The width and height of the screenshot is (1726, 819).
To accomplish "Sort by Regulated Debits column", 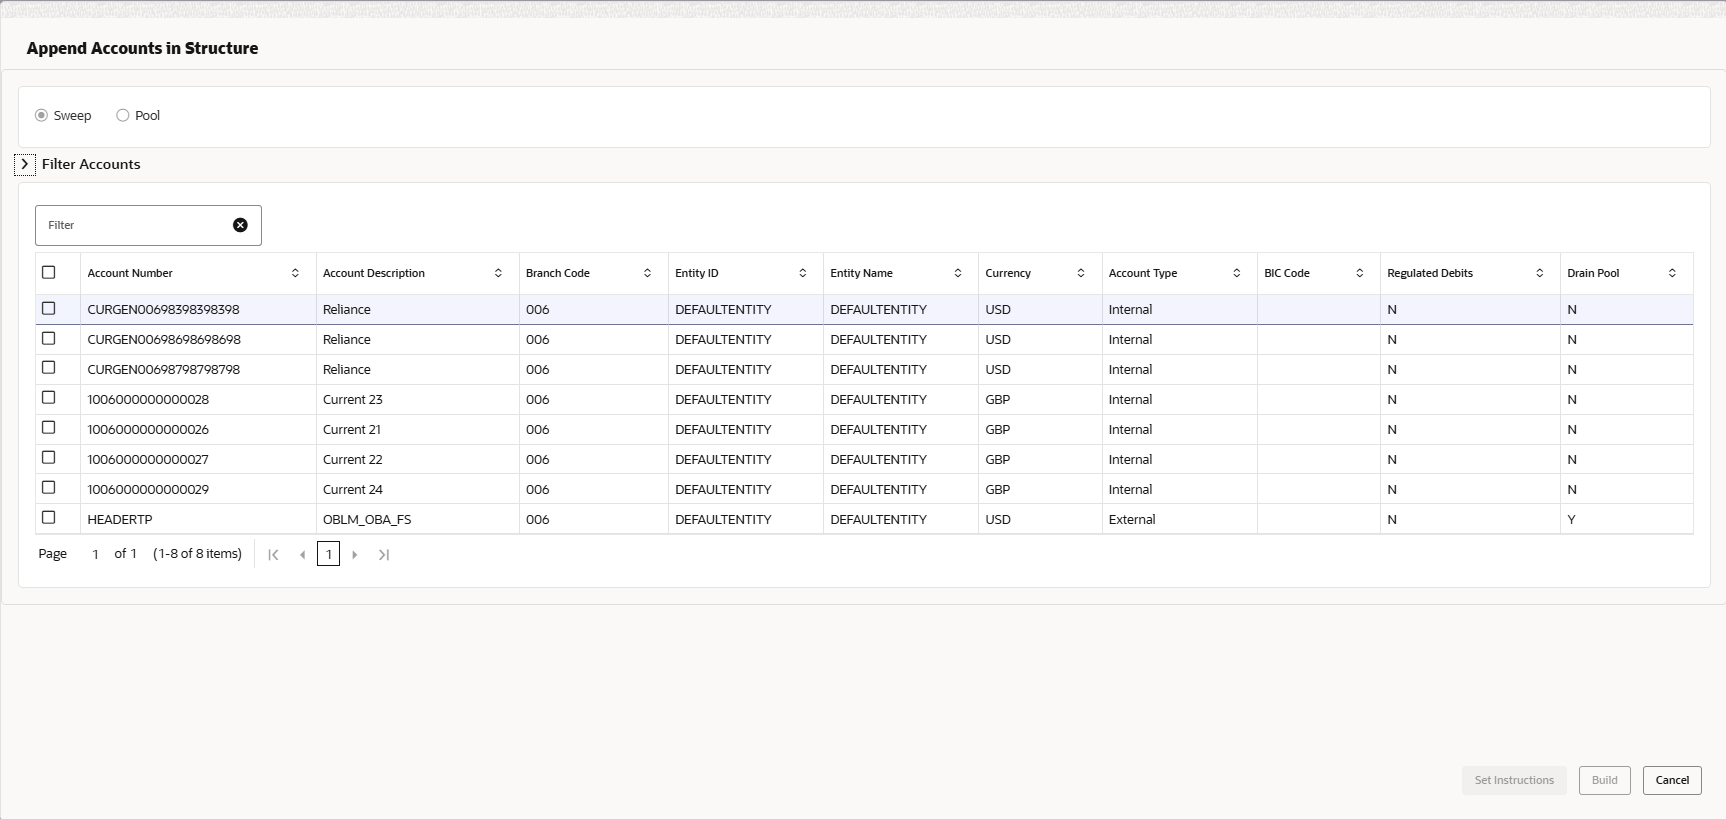I will pyautogui.click(x=1539, y=273).
